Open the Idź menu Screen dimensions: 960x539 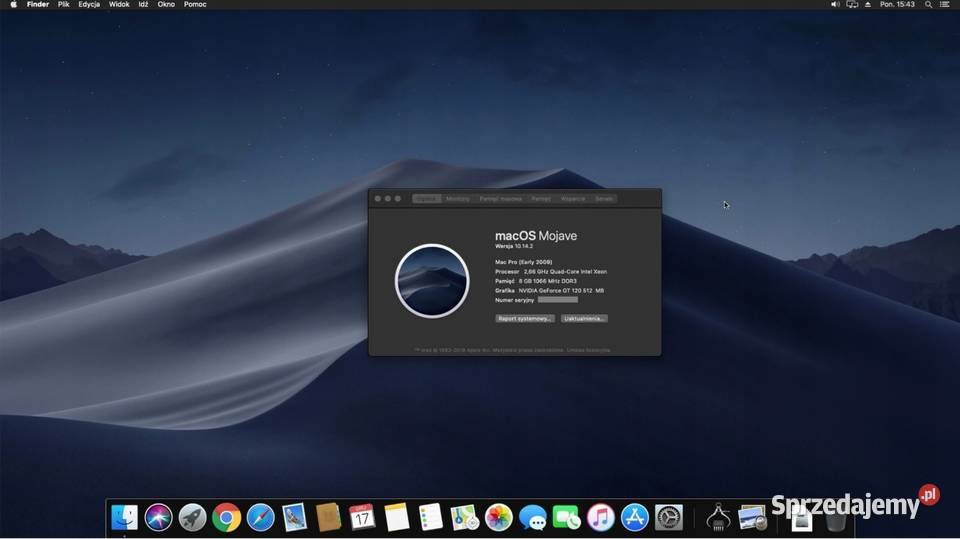click(143, 4)
